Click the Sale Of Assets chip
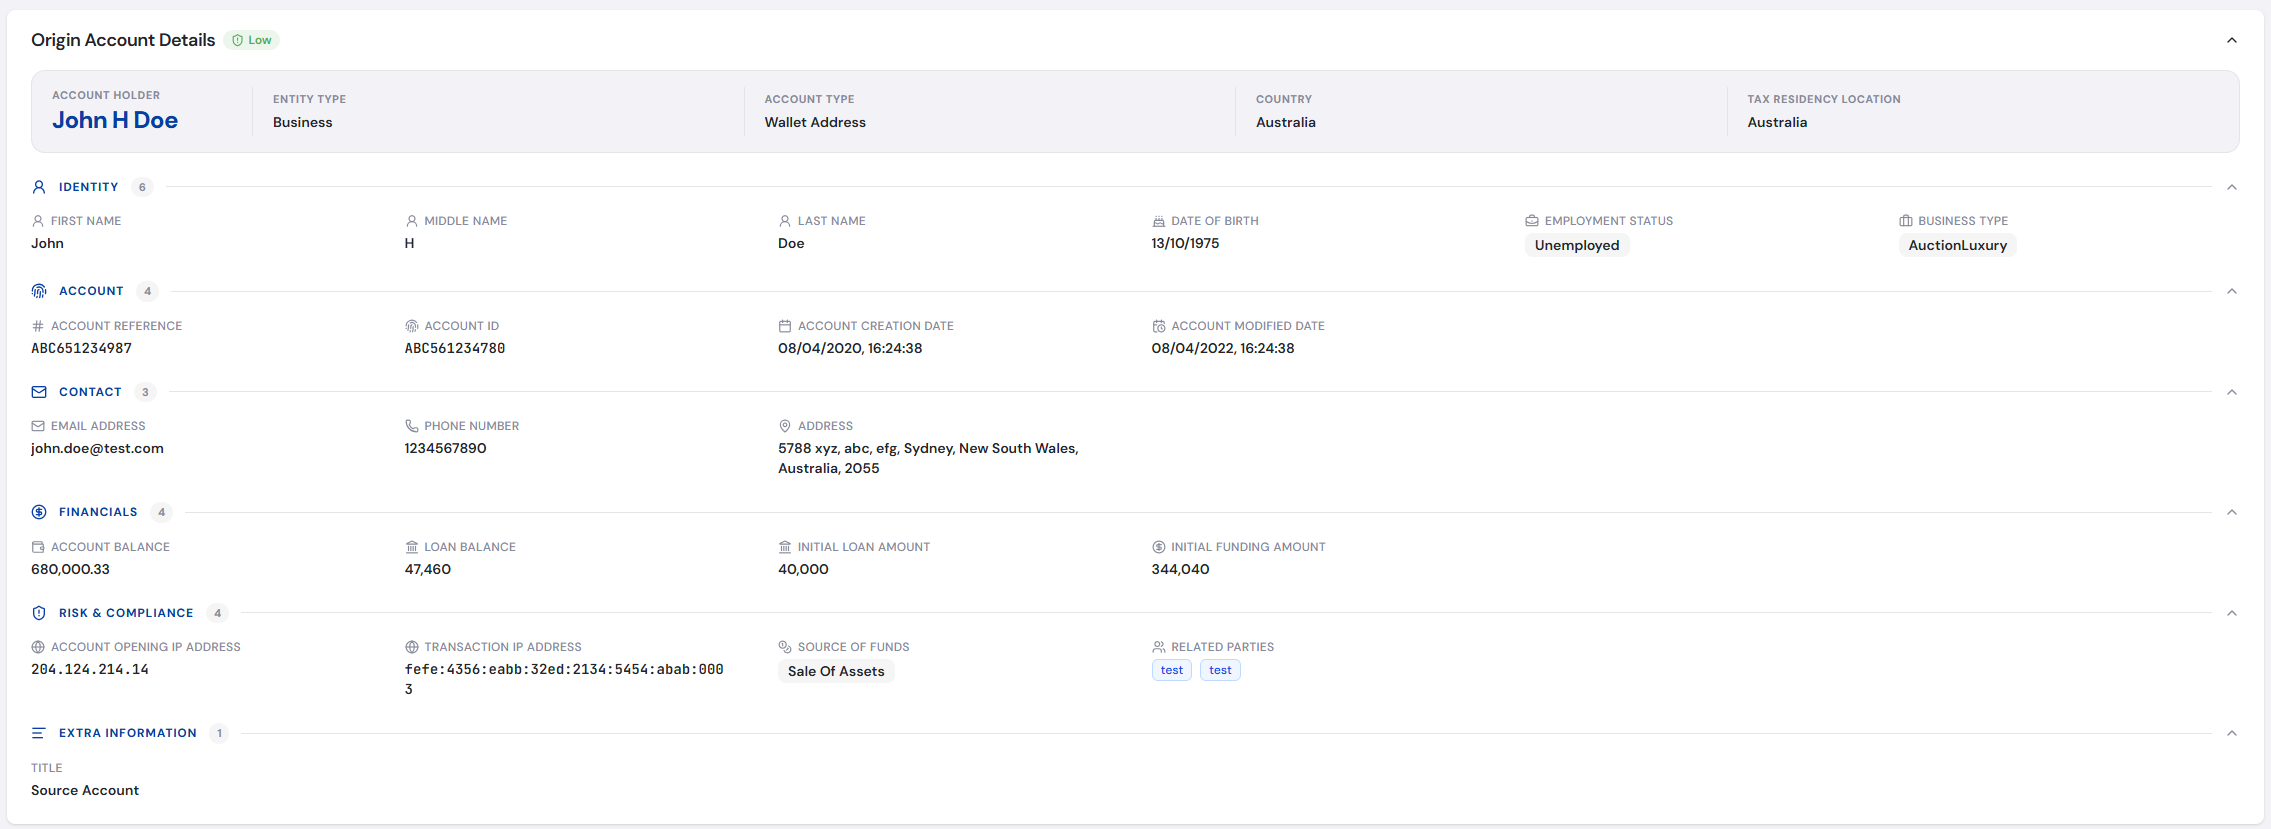 coord(836,671)
